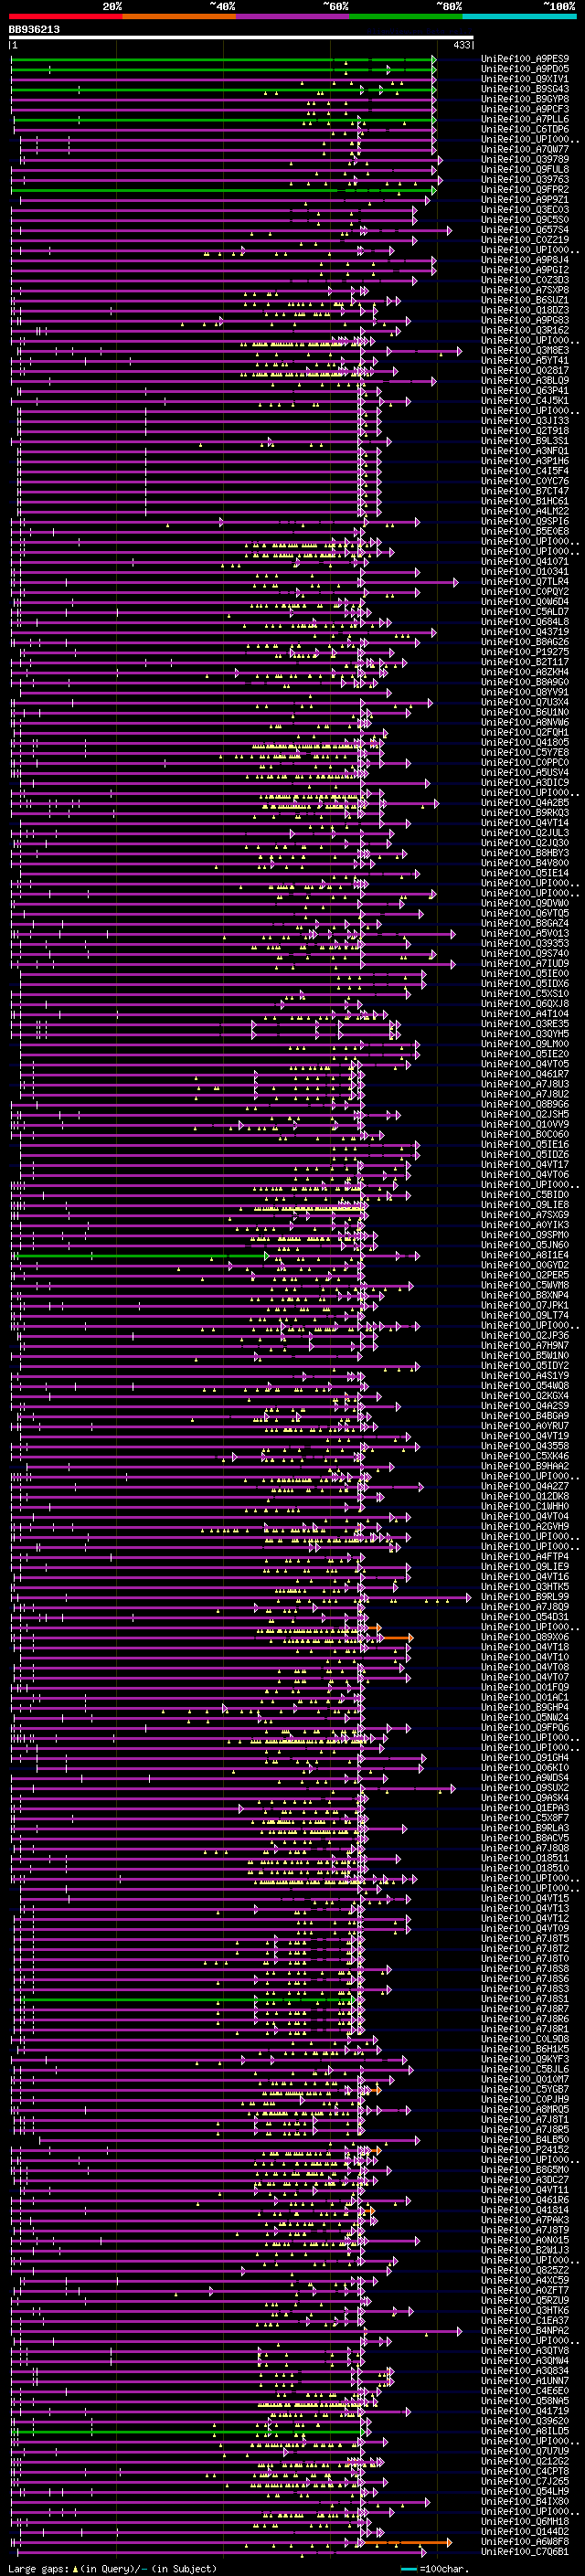Select entry UniRef100_B6SUZ1
This screenshot has width=585, height=2576.
coord(525,300)
